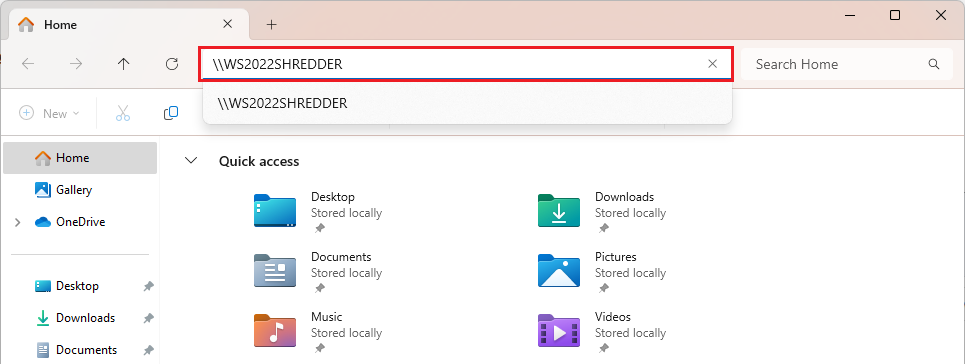
Task: Click the Copy toolbar icon
Action: pyautogui.click(x=171, y=113)
